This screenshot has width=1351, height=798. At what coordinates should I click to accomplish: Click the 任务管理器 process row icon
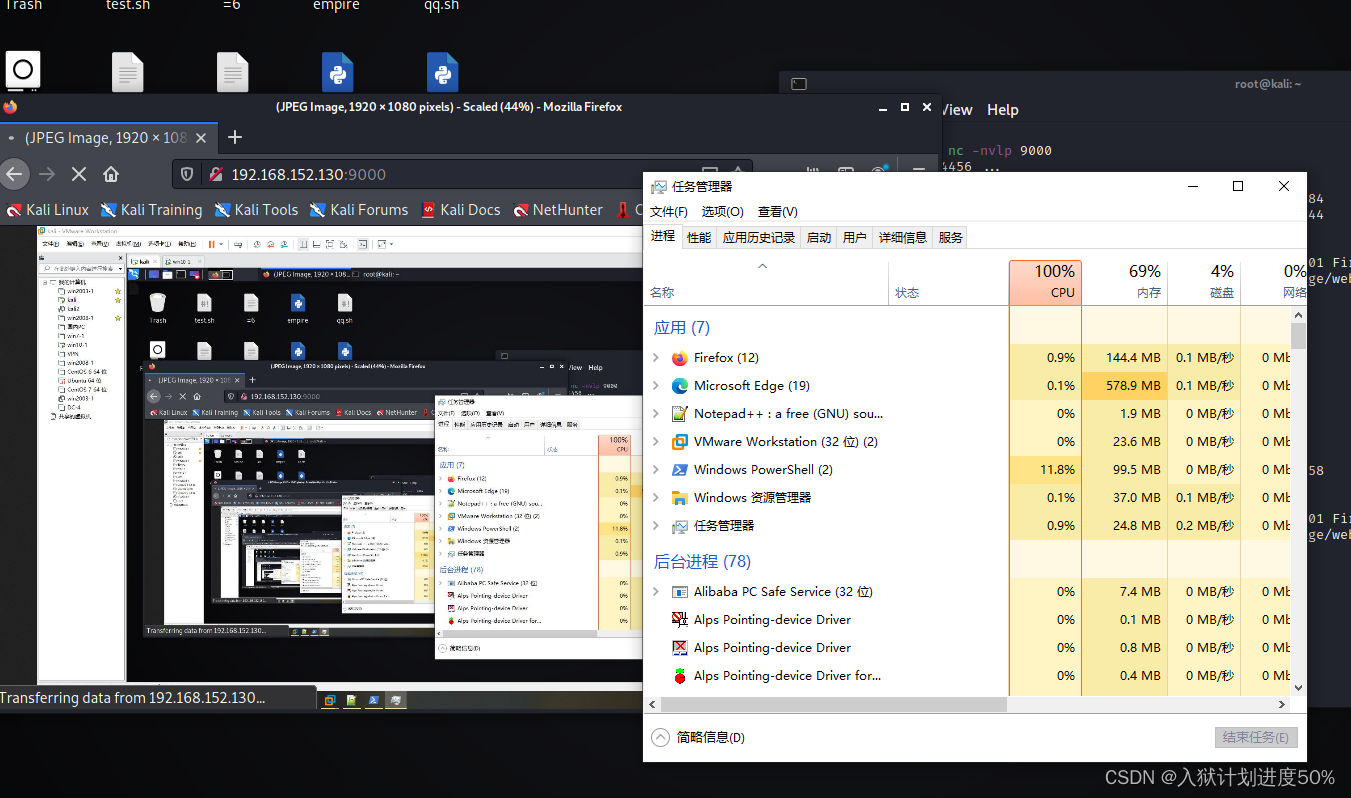[680, 526]
